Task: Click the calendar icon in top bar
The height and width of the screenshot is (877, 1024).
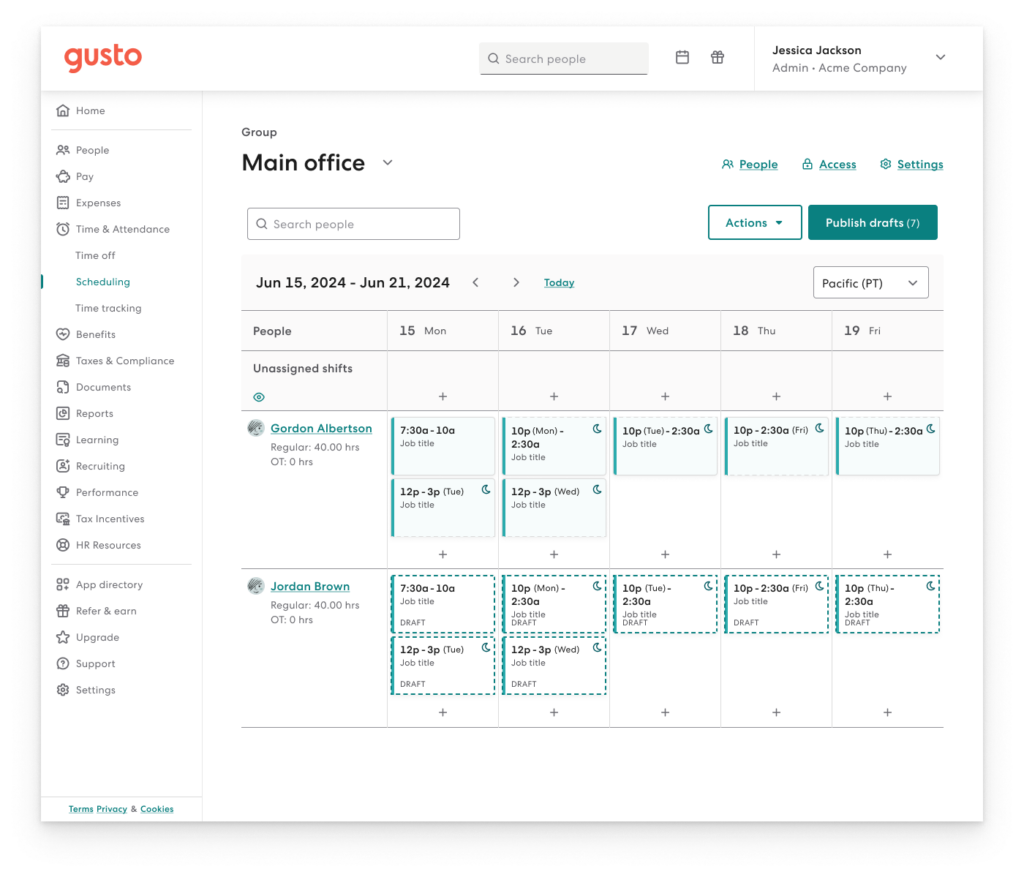Action: (x=682, y=58)
